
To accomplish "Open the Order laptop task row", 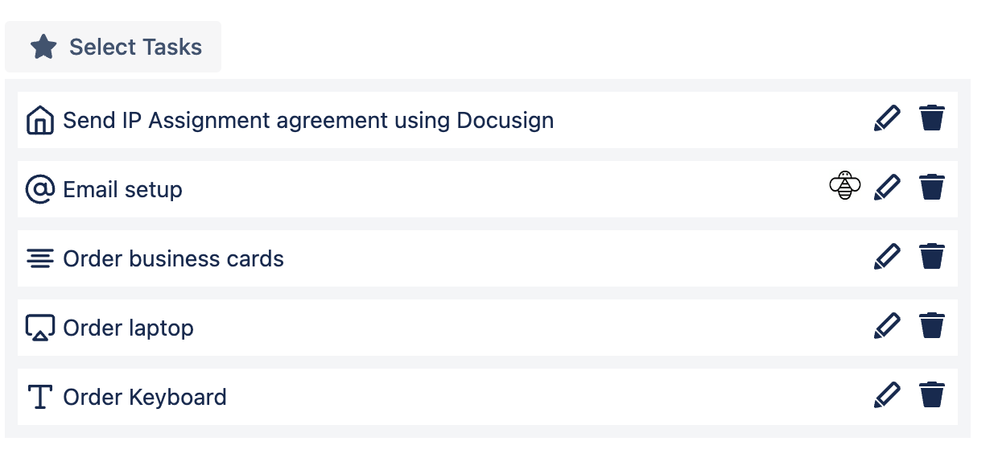I will pos(488,327).
